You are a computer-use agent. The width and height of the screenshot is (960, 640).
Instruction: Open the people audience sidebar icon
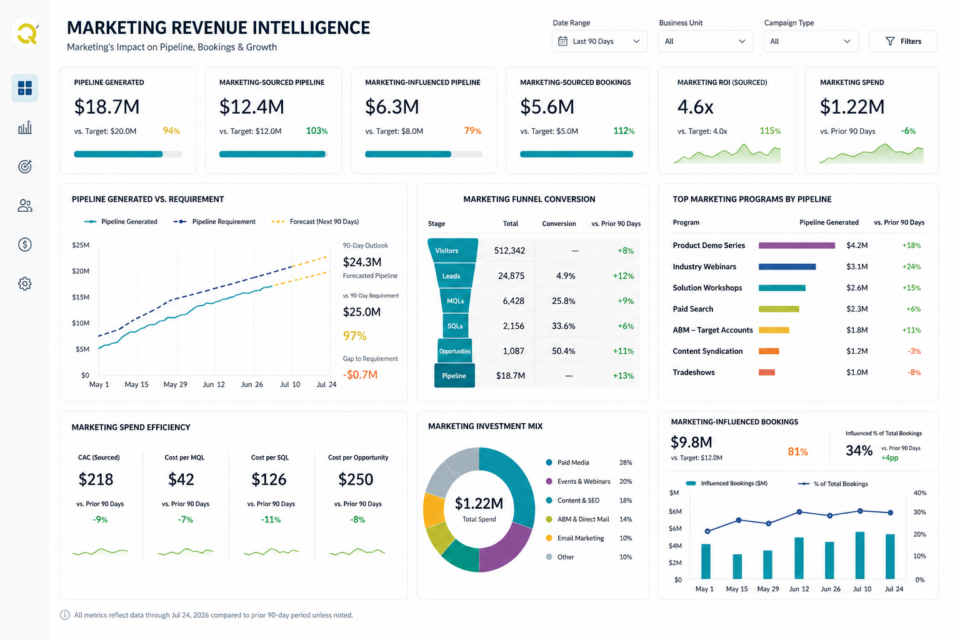pos(24,206)
